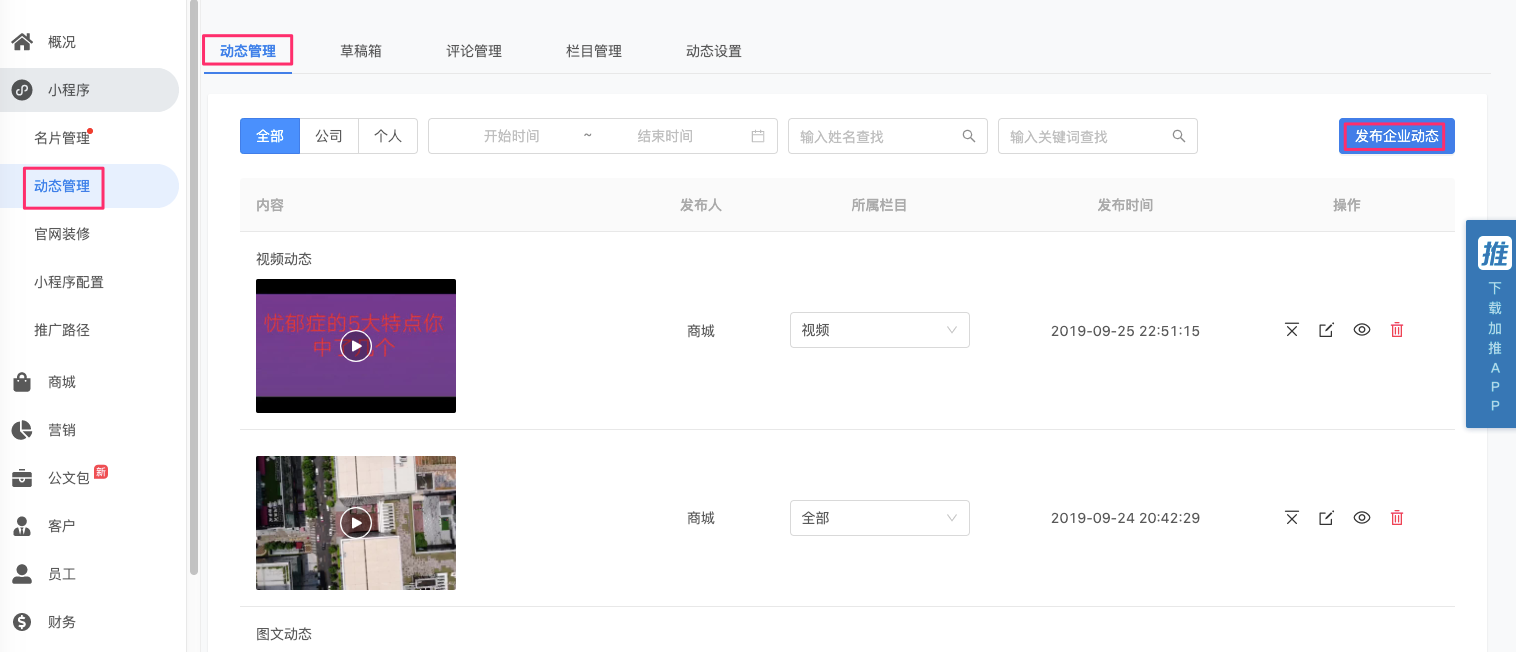Click the 2019-09-25 22:51:15 timestamp

tap(1125, 330)
